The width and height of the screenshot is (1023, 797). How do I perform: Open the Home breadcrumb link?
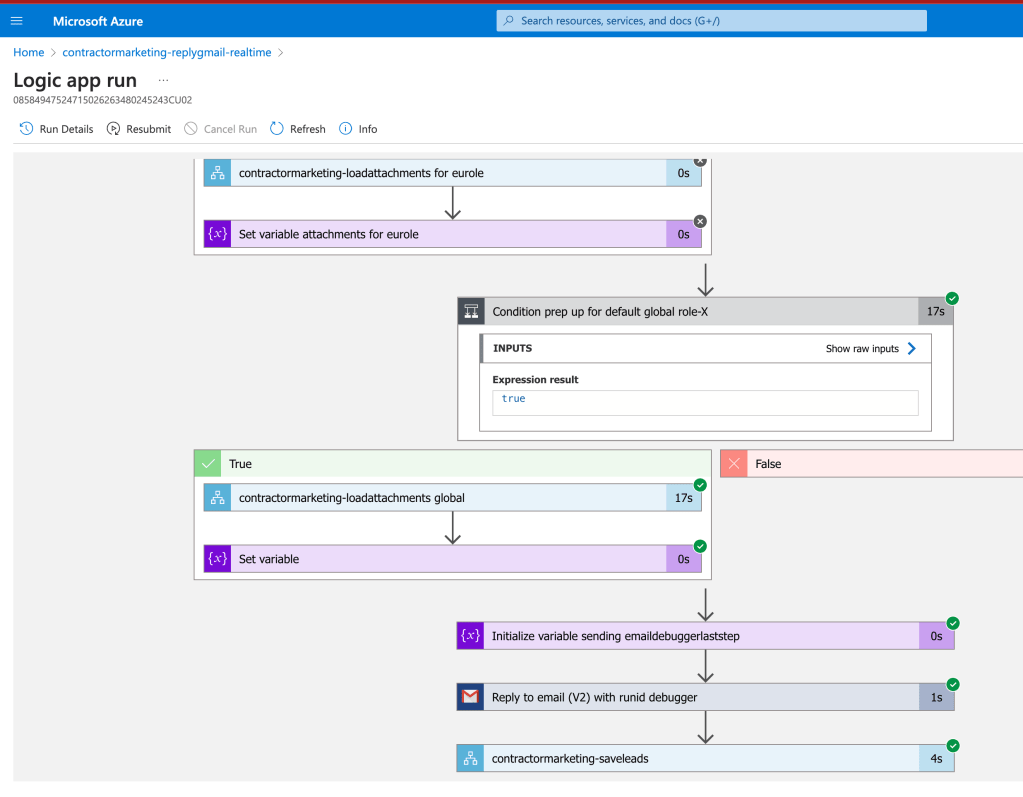coord(29,52)
